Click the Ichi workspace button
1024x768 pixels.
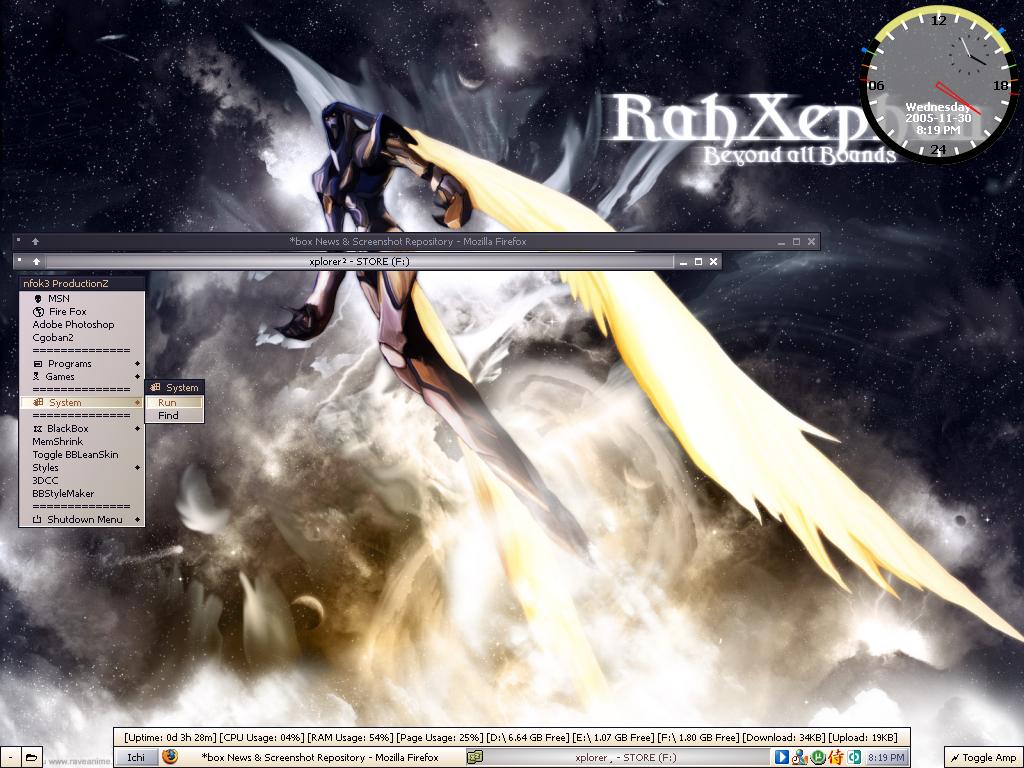(x=136, y=758)
